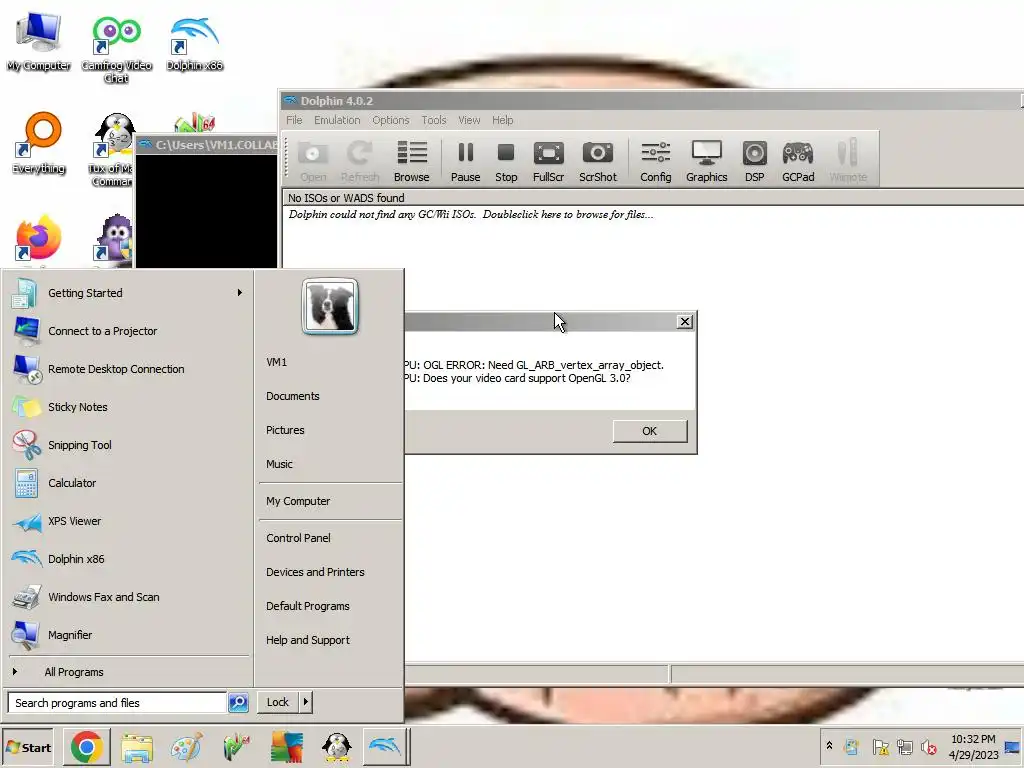Image resolution: width=1024 pixels, height=768 pixels.
Task: Launch Dolphin x86 from Start menu
Action: pyautogui.click(x=129, y=559)
